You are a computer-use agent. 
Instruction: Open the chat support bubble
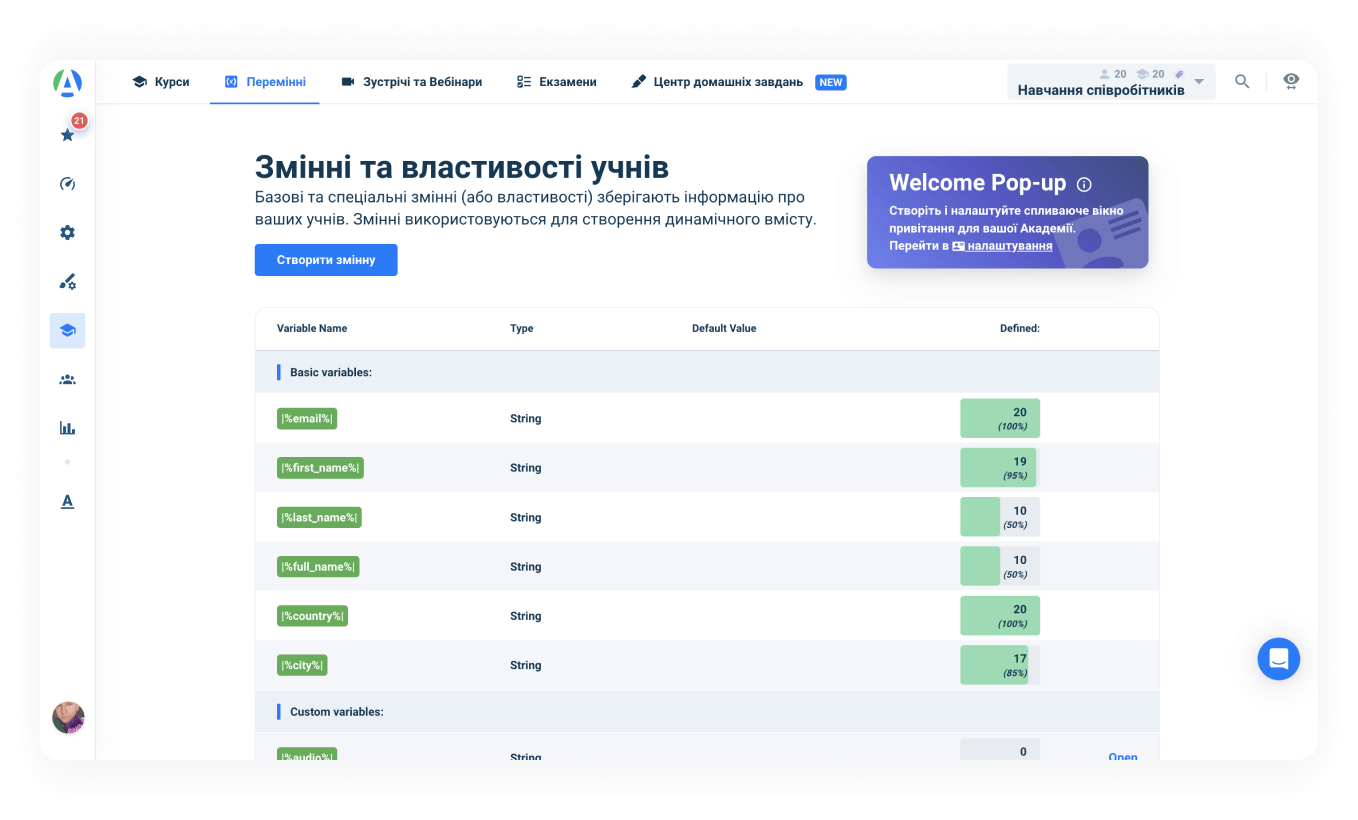[x=1278, y=659]
